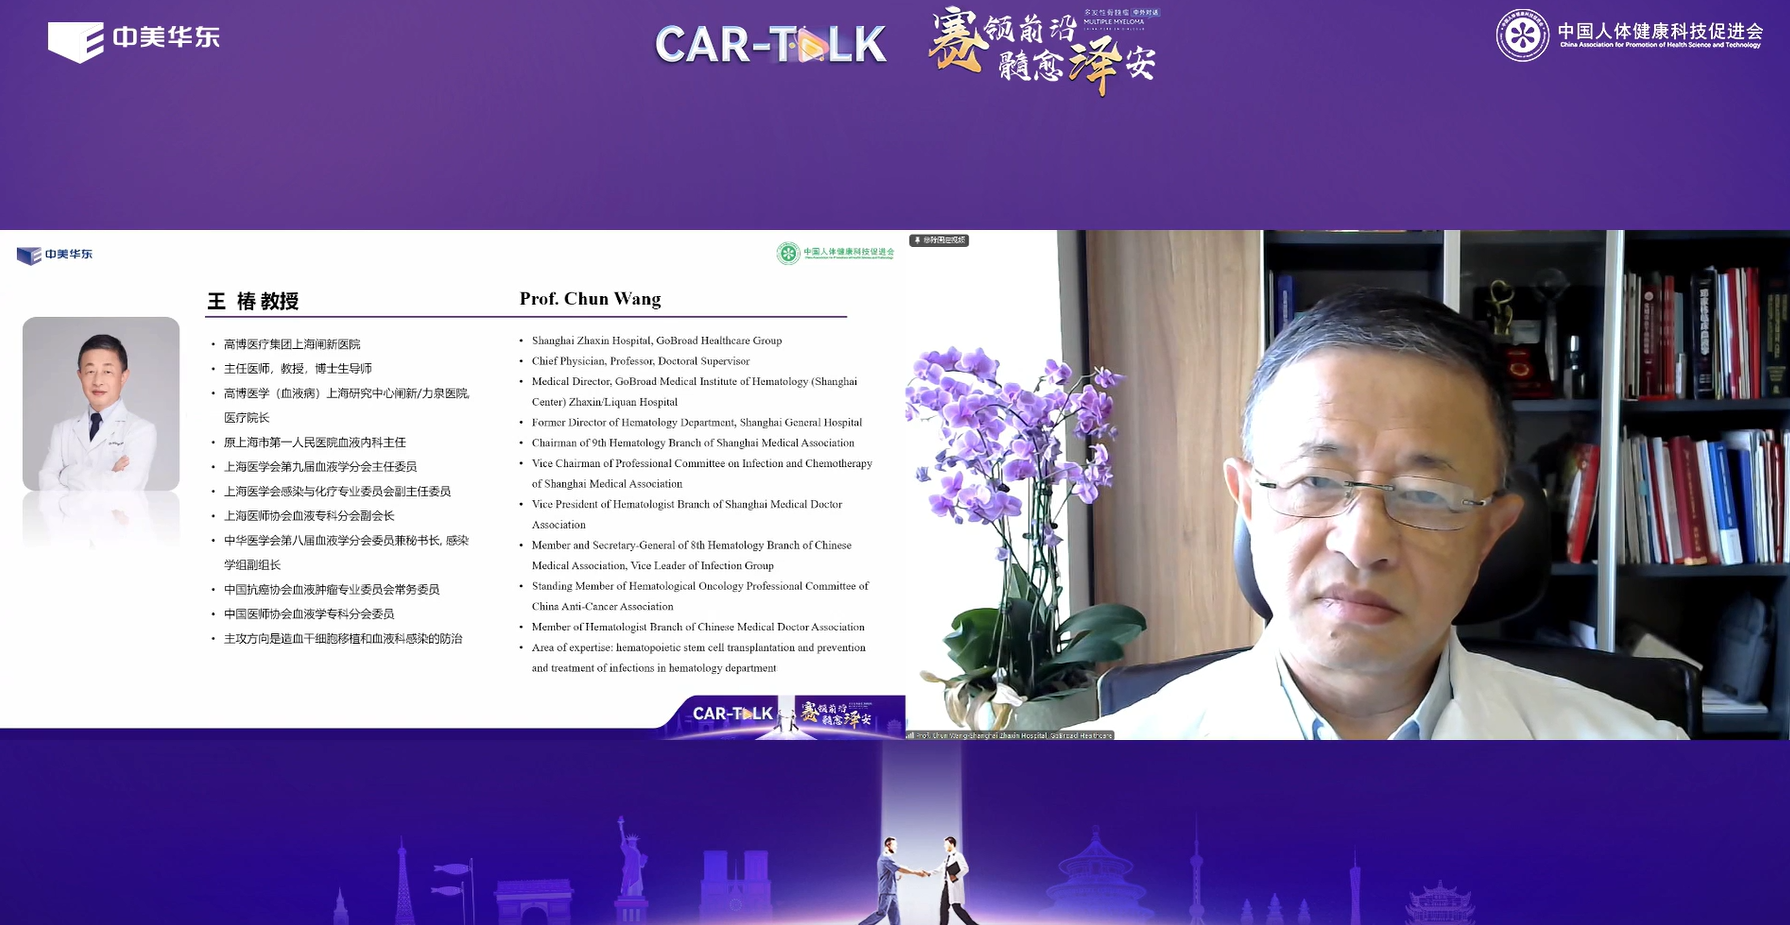The image size is (1790, 925).
Task: Click the line starting "高博医学（血液病）上海研究中心"
Action: click(x=346, y=405)
